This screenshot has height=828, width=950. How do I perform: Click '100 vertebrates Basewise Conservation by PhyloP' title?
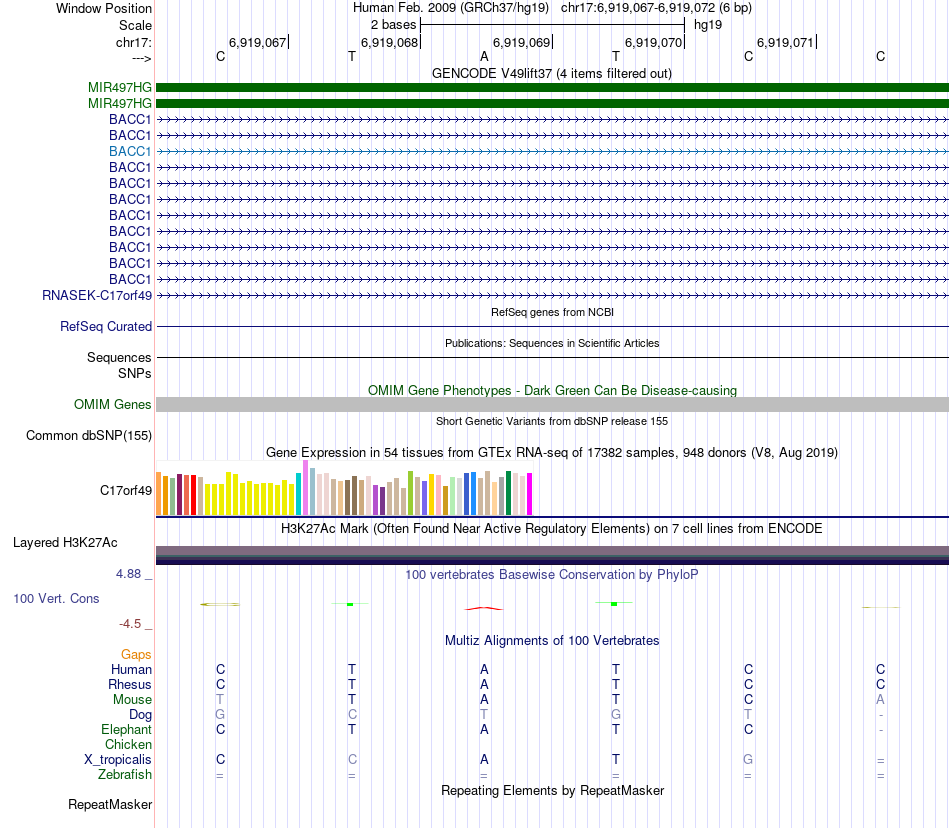(552, 574)
